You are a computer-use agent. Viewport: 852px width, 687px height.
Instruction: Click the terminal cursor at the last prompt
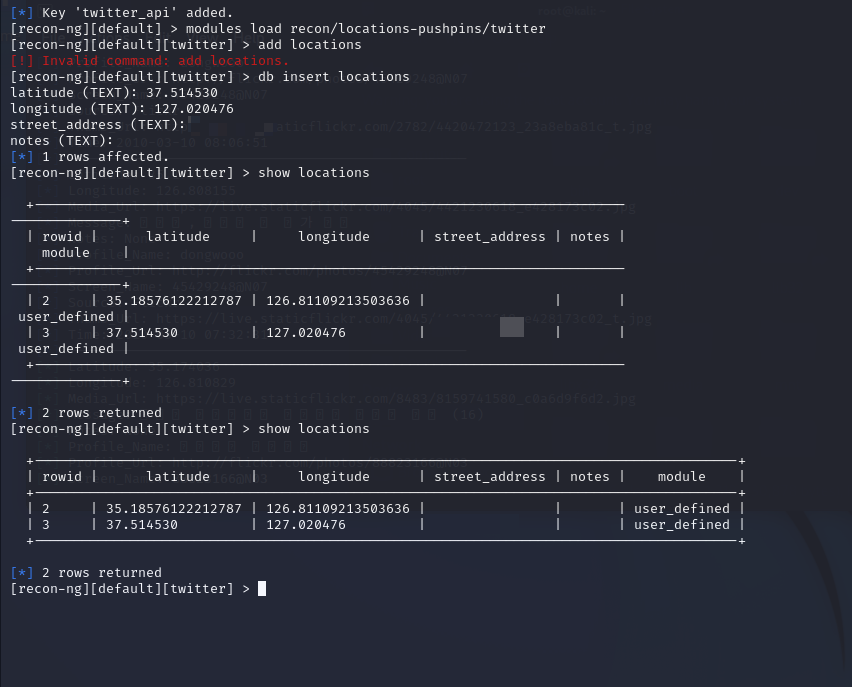pos(262,589)
